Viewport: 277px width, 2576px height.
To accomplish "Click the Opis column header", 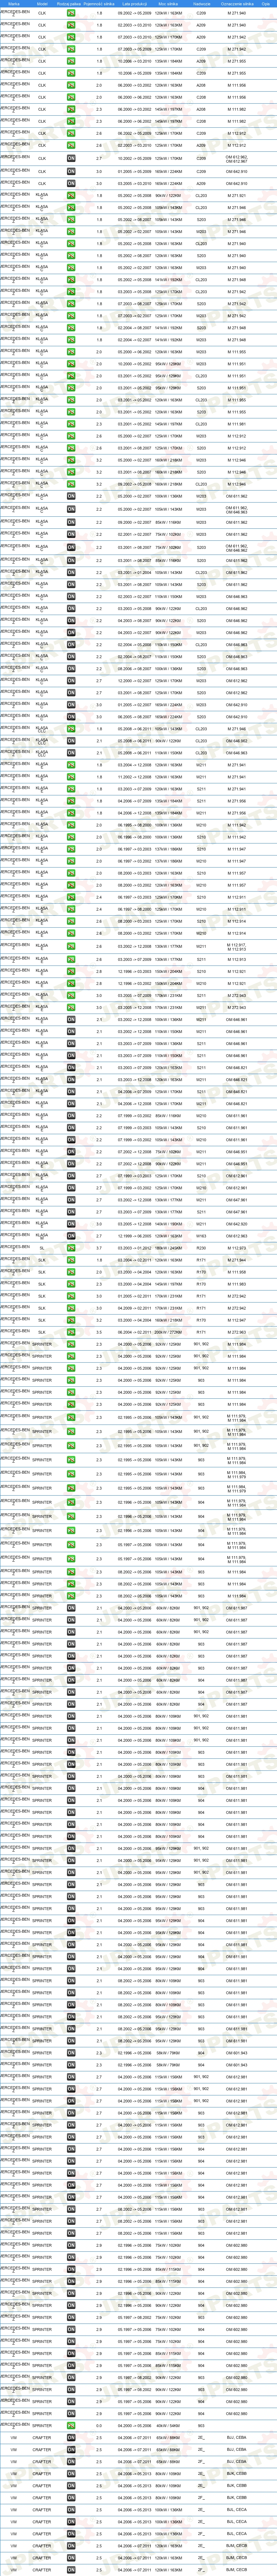I will (x=266, y=4).
